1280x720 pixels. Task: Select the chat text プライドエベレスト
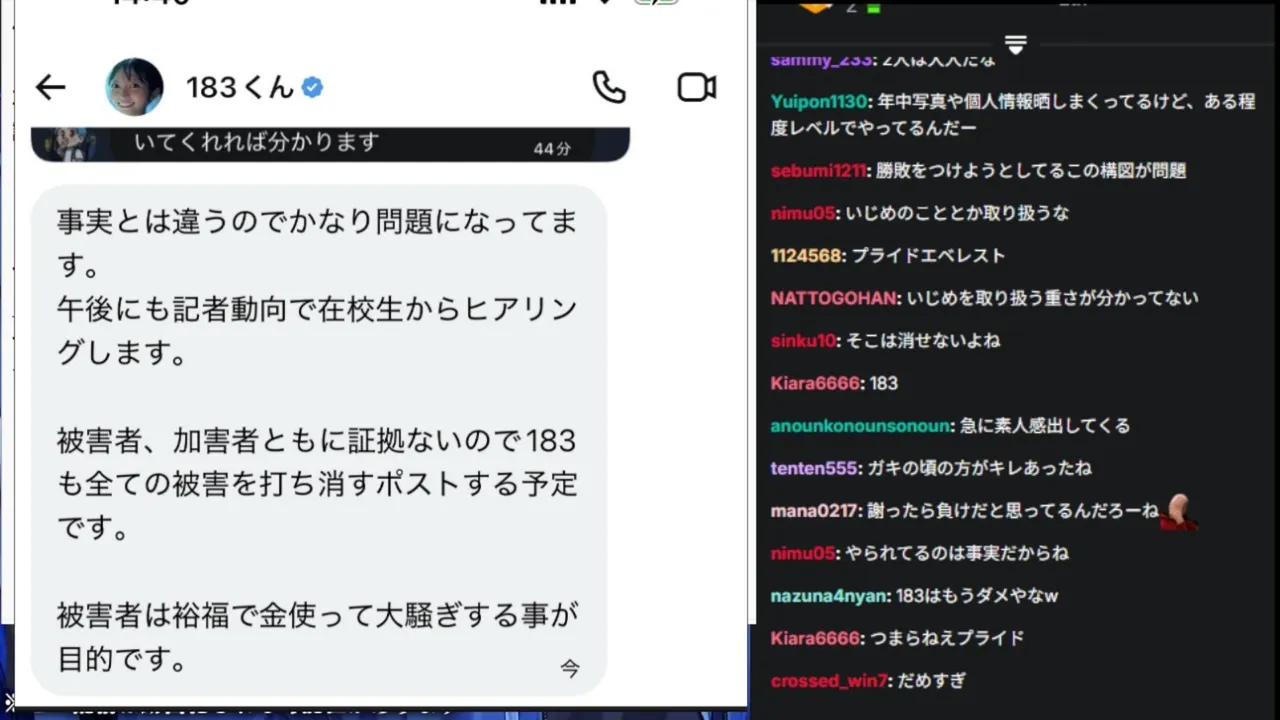tap(927, 256)
